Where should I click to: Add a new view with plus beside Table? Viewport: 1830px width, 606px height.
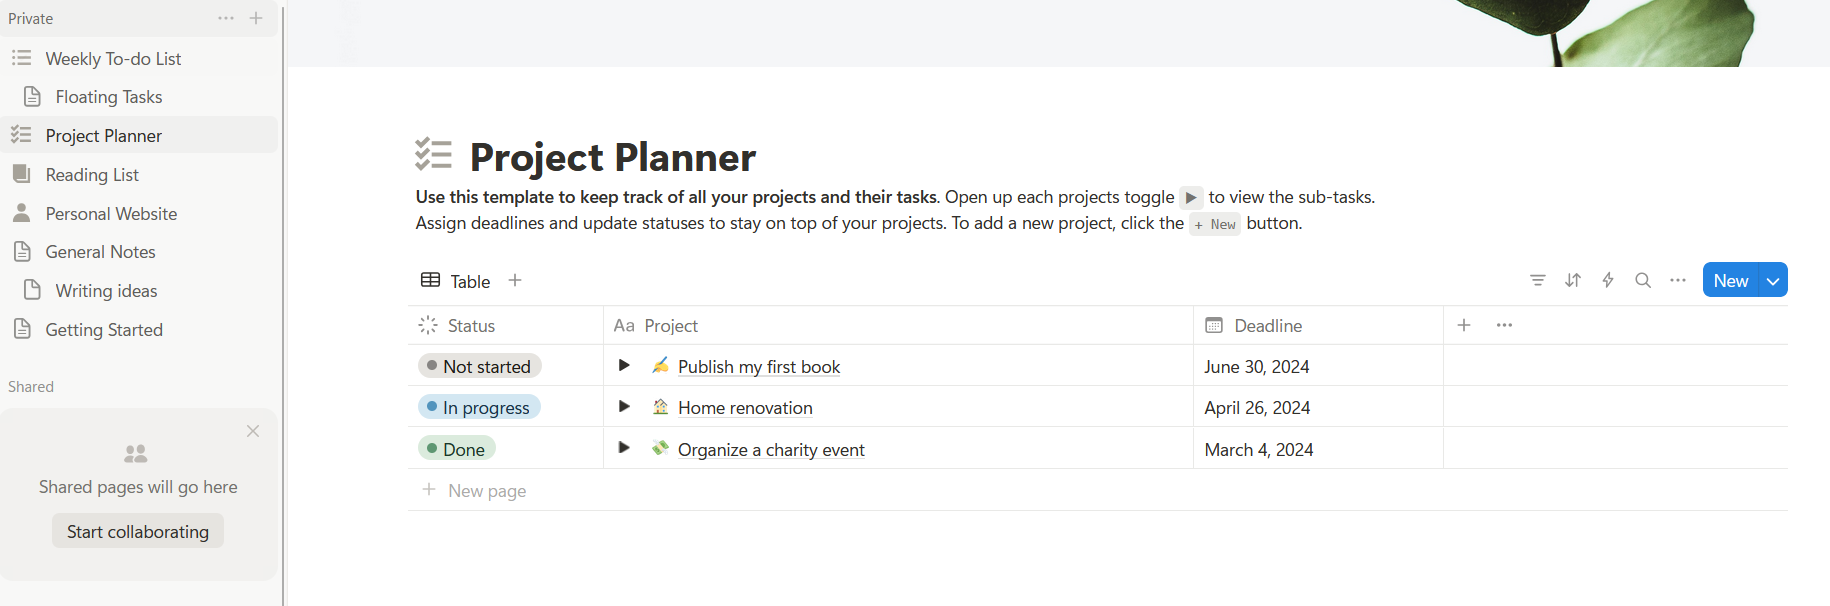515,281
